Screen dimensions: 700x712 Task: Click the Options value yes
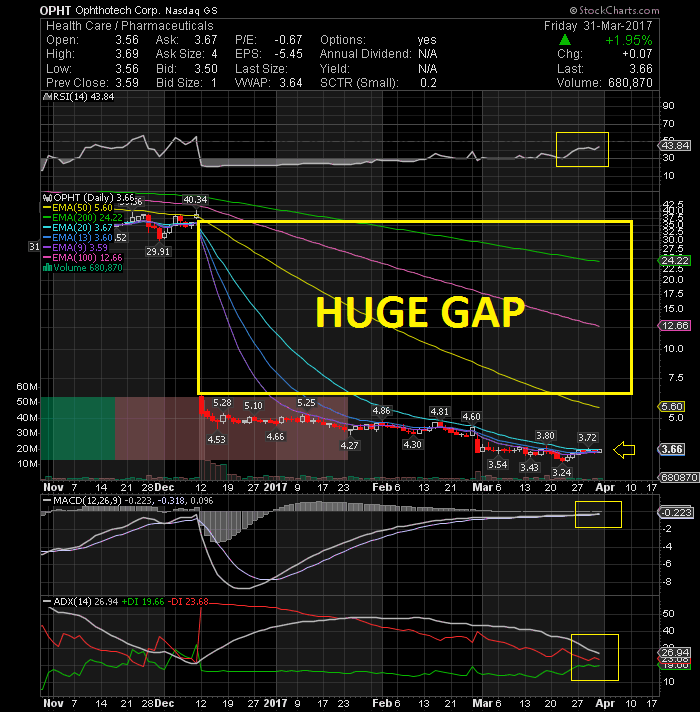click(x=427, y=40)
